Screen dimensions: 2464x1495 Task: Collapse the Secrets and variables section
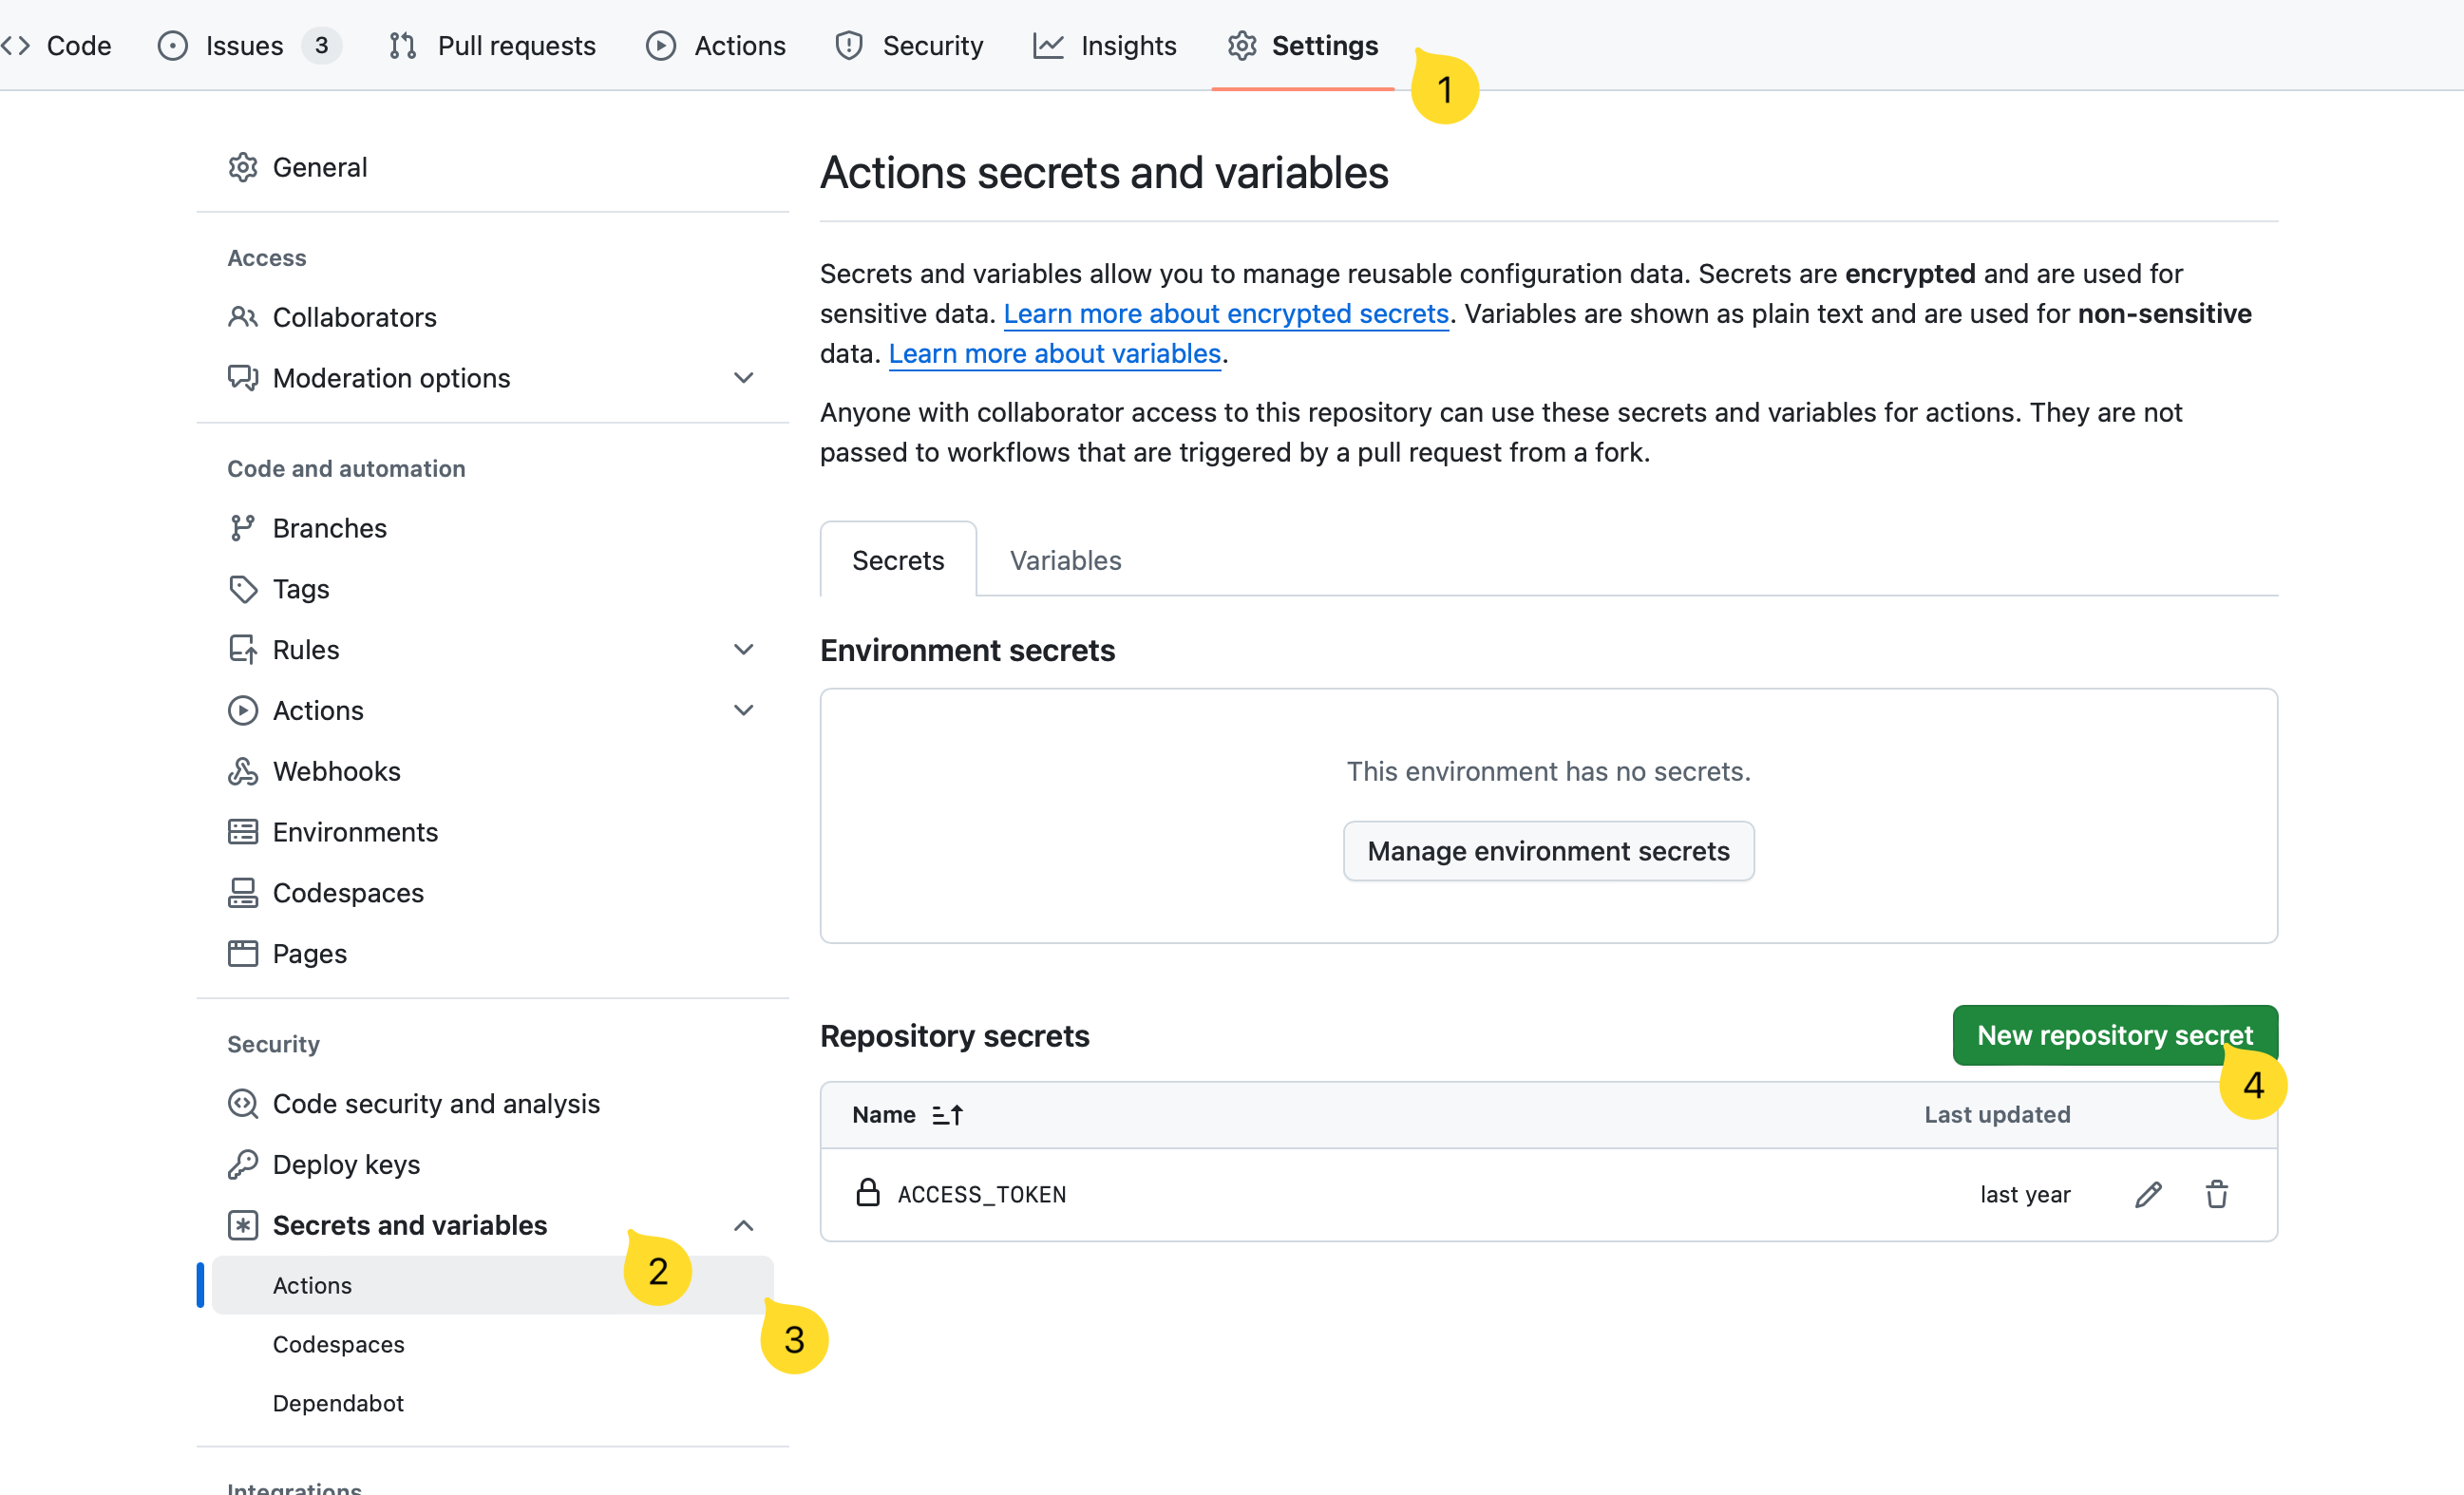[x=743, y=1225]
